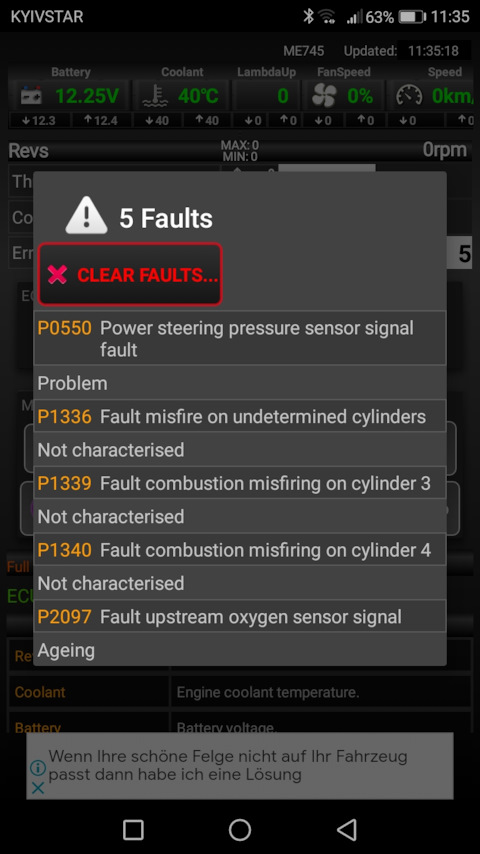Select fault P1340 misfiring on cylinder 4
This screenshot has width=480, height=854.
click(x=240, y=550)
